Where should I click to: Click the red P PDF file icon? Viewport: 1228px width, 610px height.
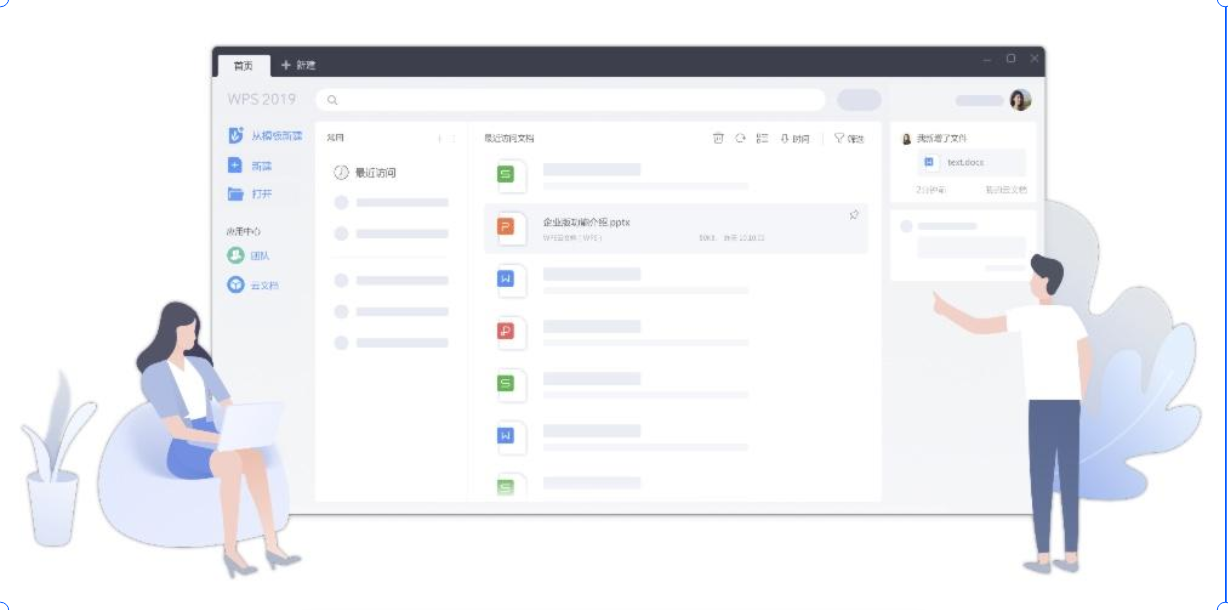(x=505, y=331)
